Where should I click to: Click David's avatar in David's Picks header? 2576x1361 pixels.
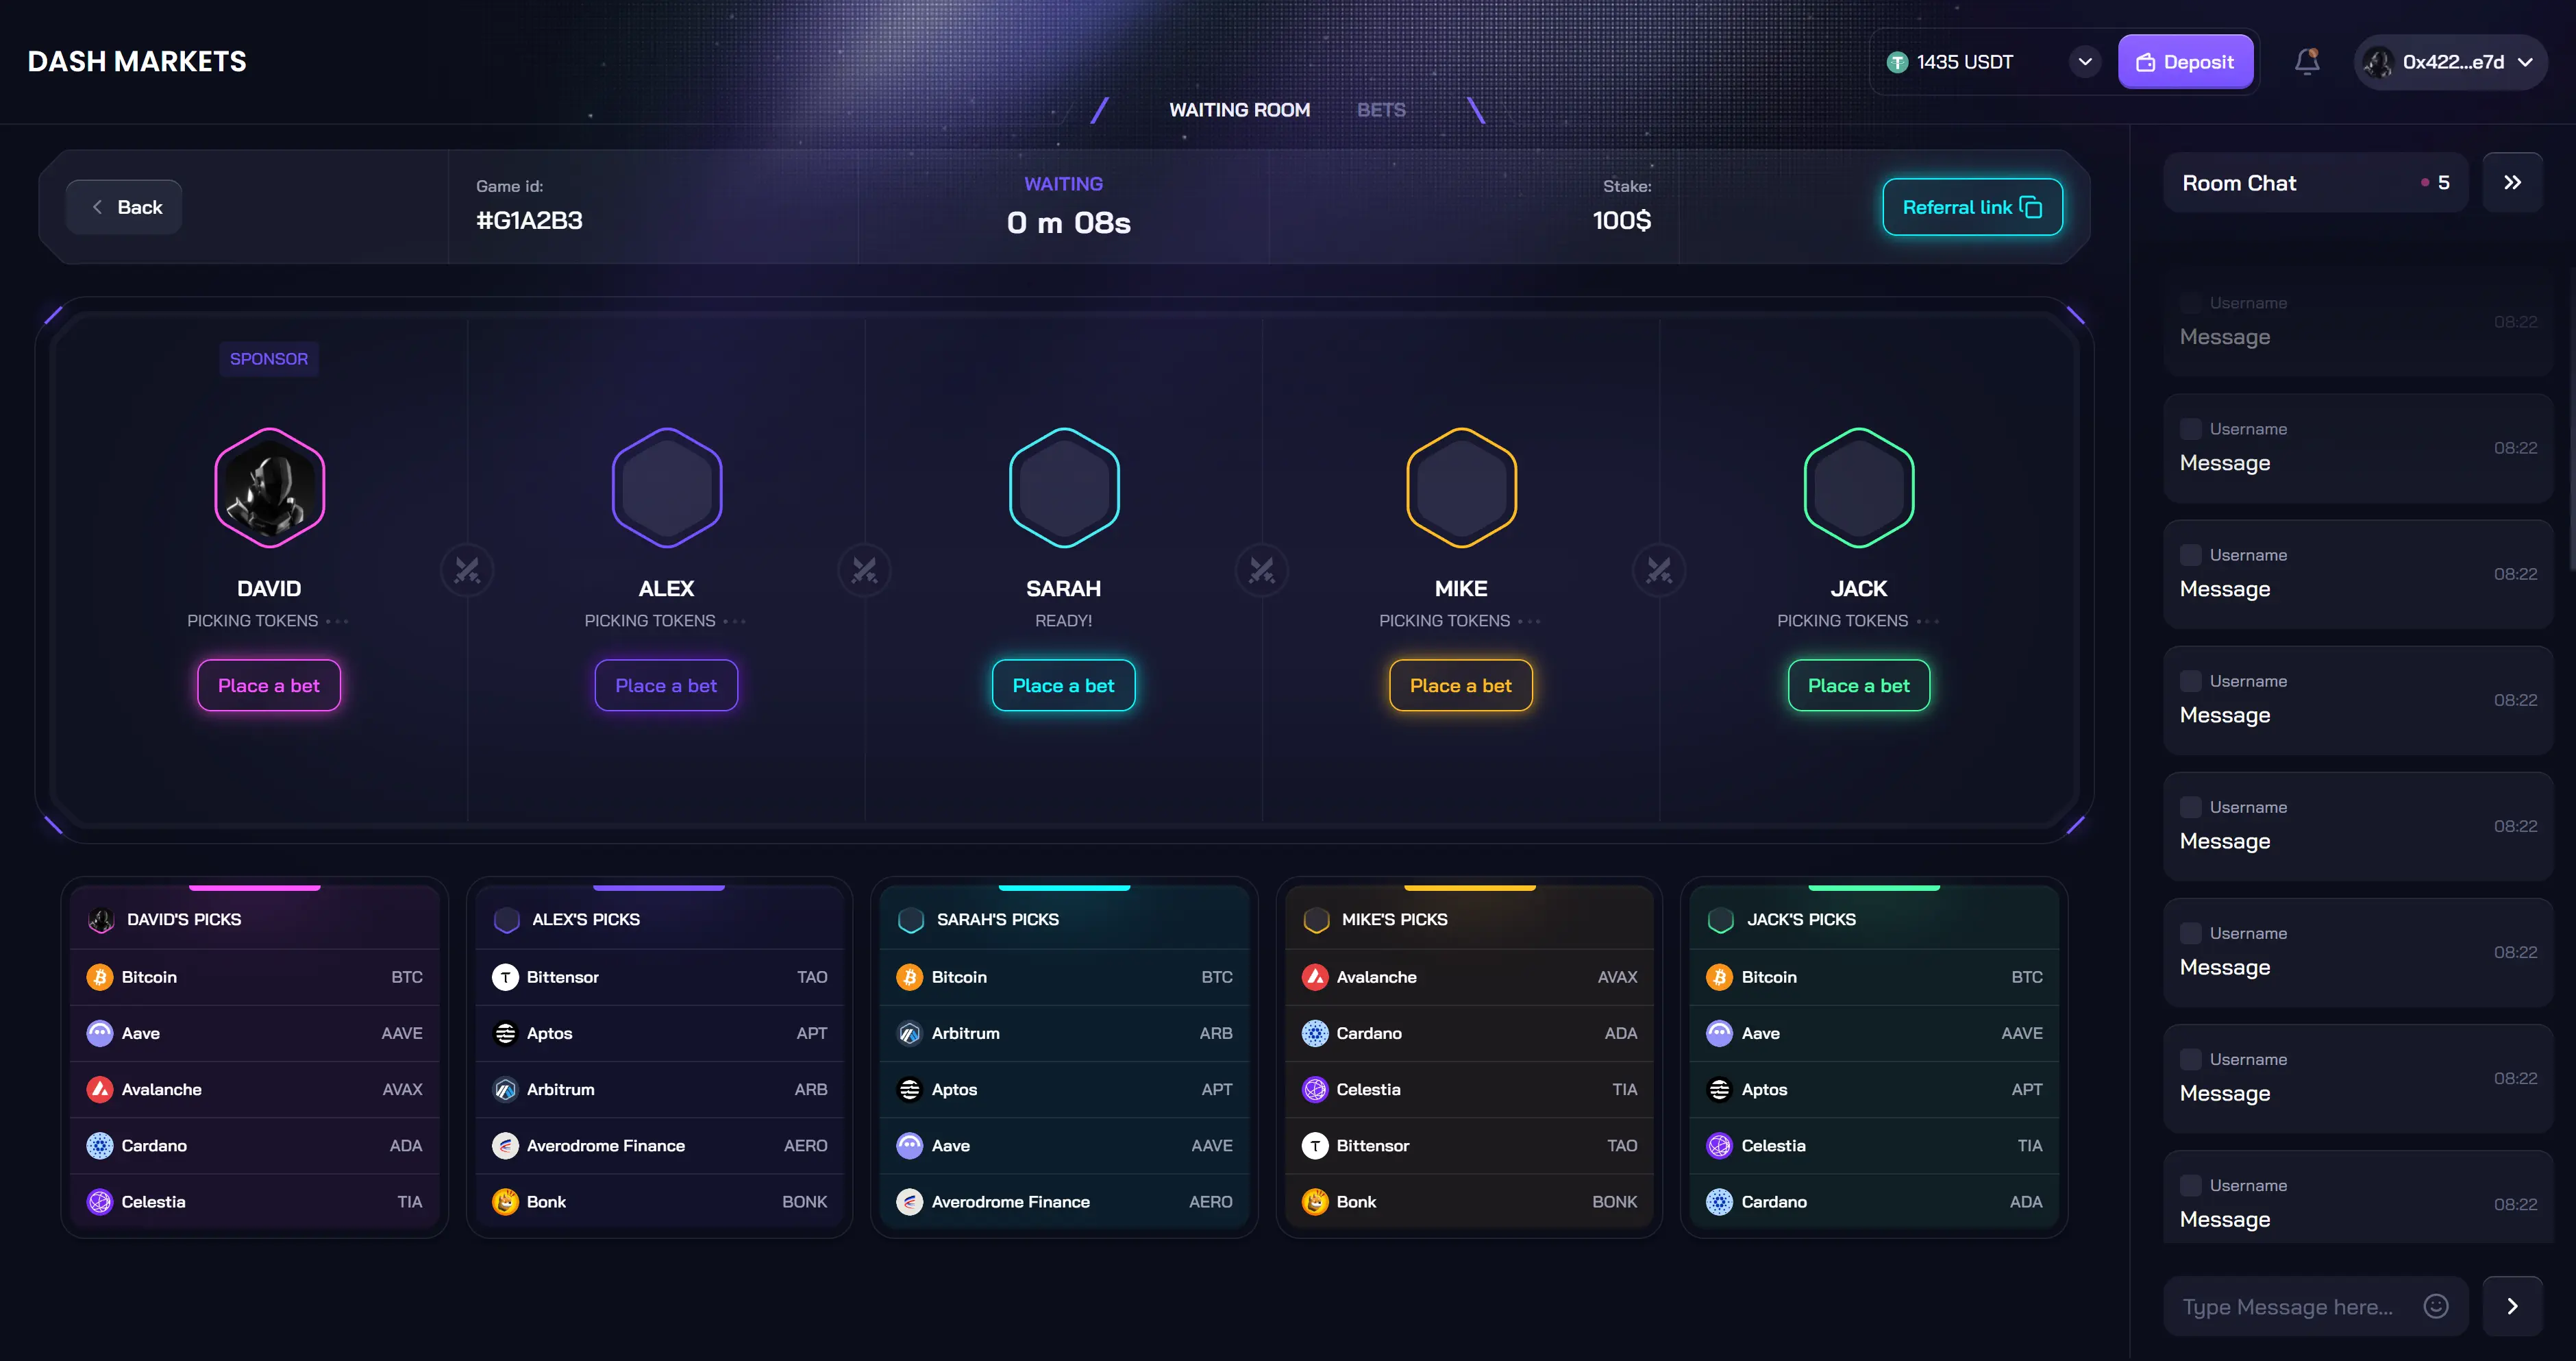[x=101, y=919]
